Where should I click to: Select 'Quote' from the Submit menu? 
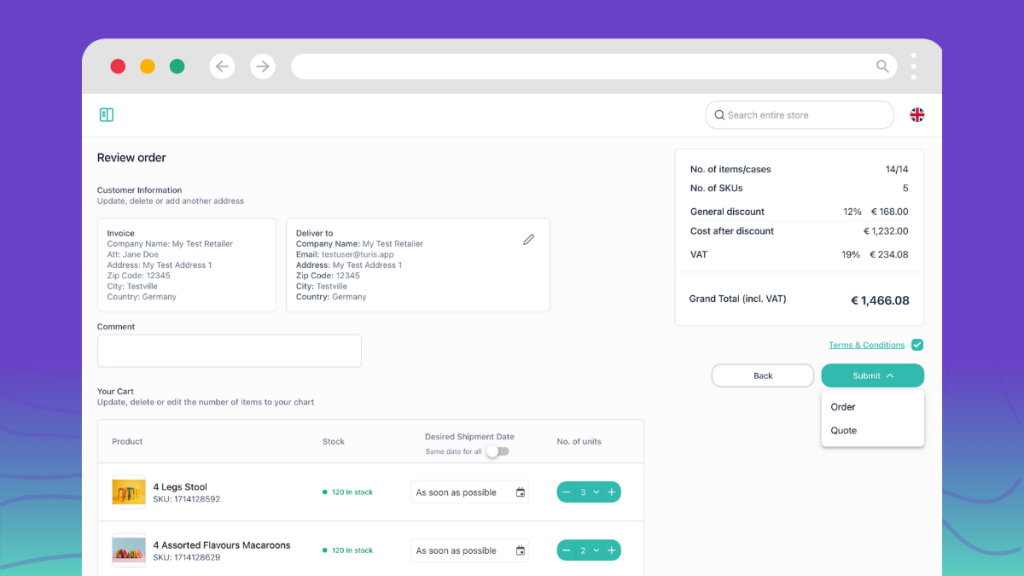tap(843, 430)
